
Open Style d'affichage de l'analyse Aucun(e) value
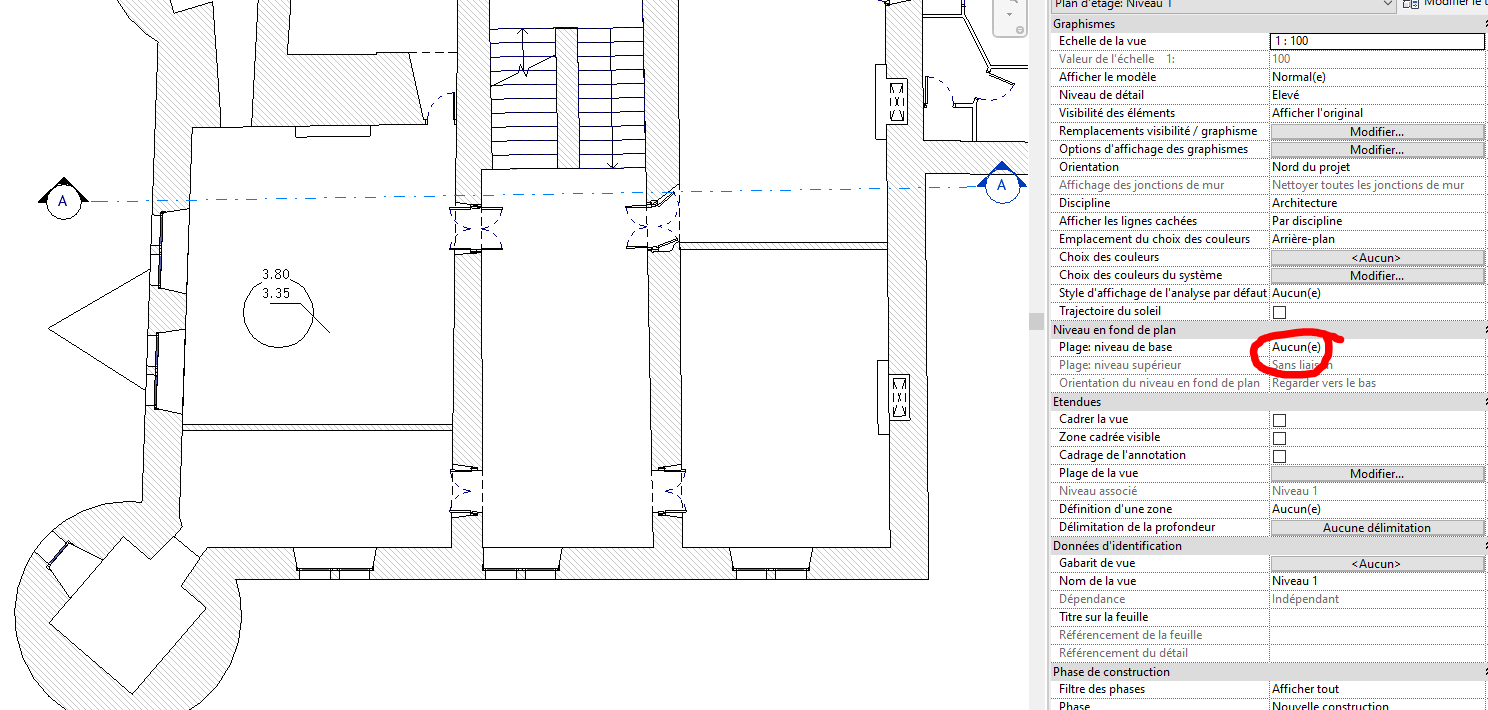1377,293
